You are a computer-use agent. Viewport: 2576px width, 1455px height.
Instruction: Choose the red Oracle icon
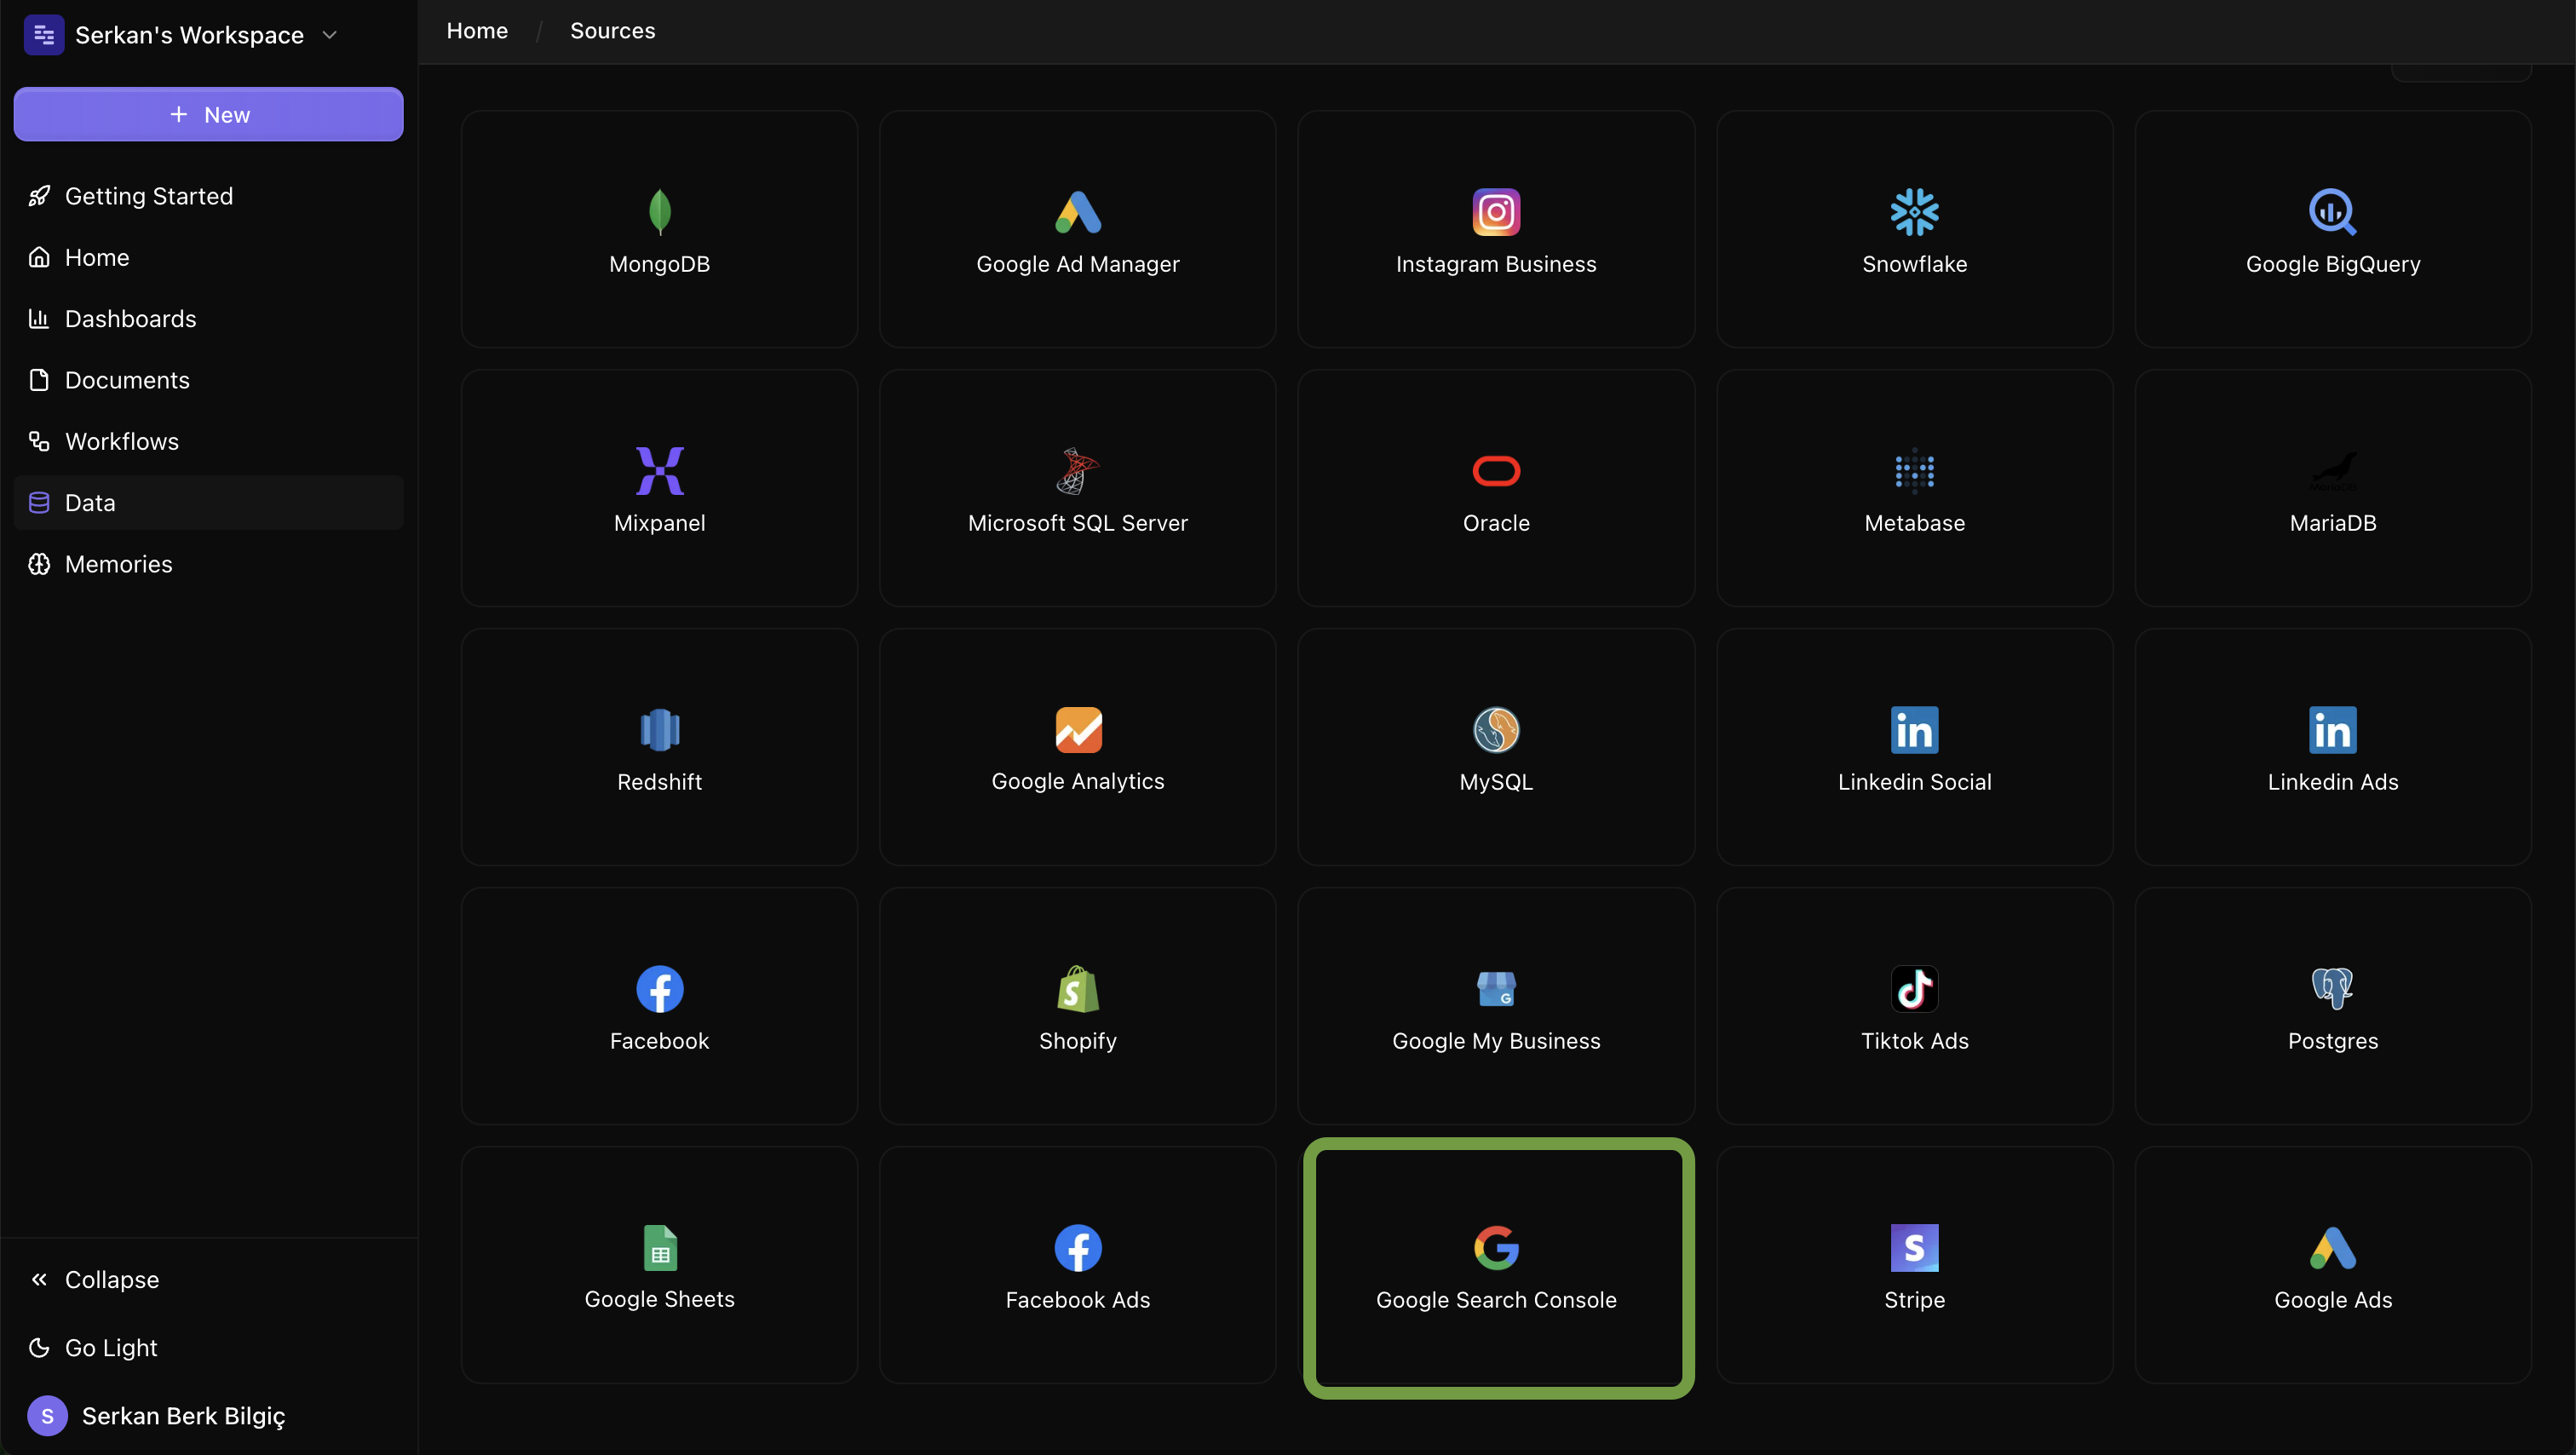coord(1496,470)
